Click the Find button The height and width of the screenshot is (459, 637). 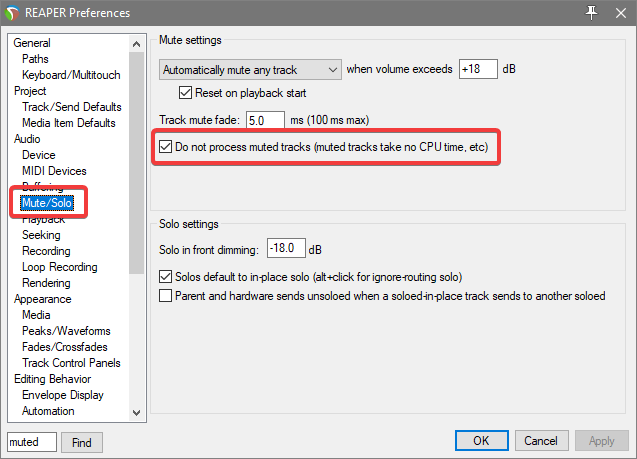tap(82, 442)
